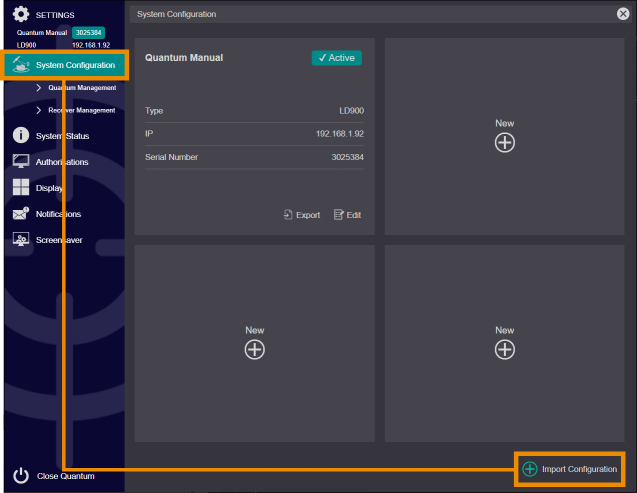Screen dimensions: 637x493
Task: Click the sidebar LD900 label
Action: click(x=26, y=45)
